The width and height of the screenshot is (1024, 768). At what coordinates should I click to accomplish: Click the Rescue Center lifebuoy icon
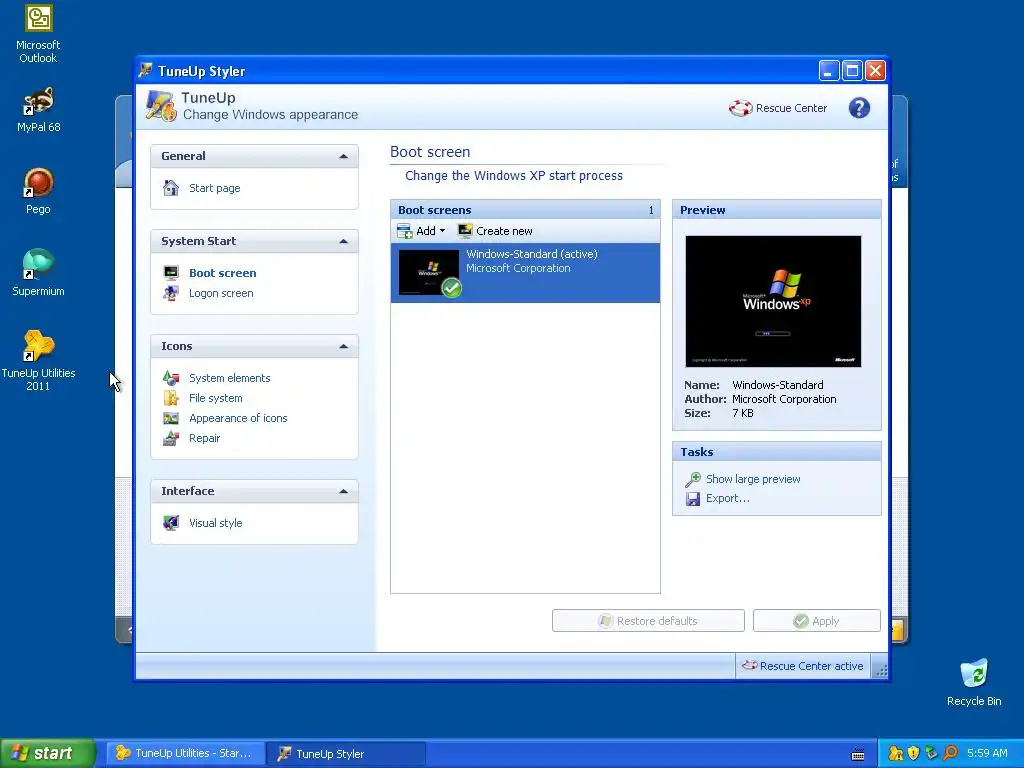tap(741, 108)
